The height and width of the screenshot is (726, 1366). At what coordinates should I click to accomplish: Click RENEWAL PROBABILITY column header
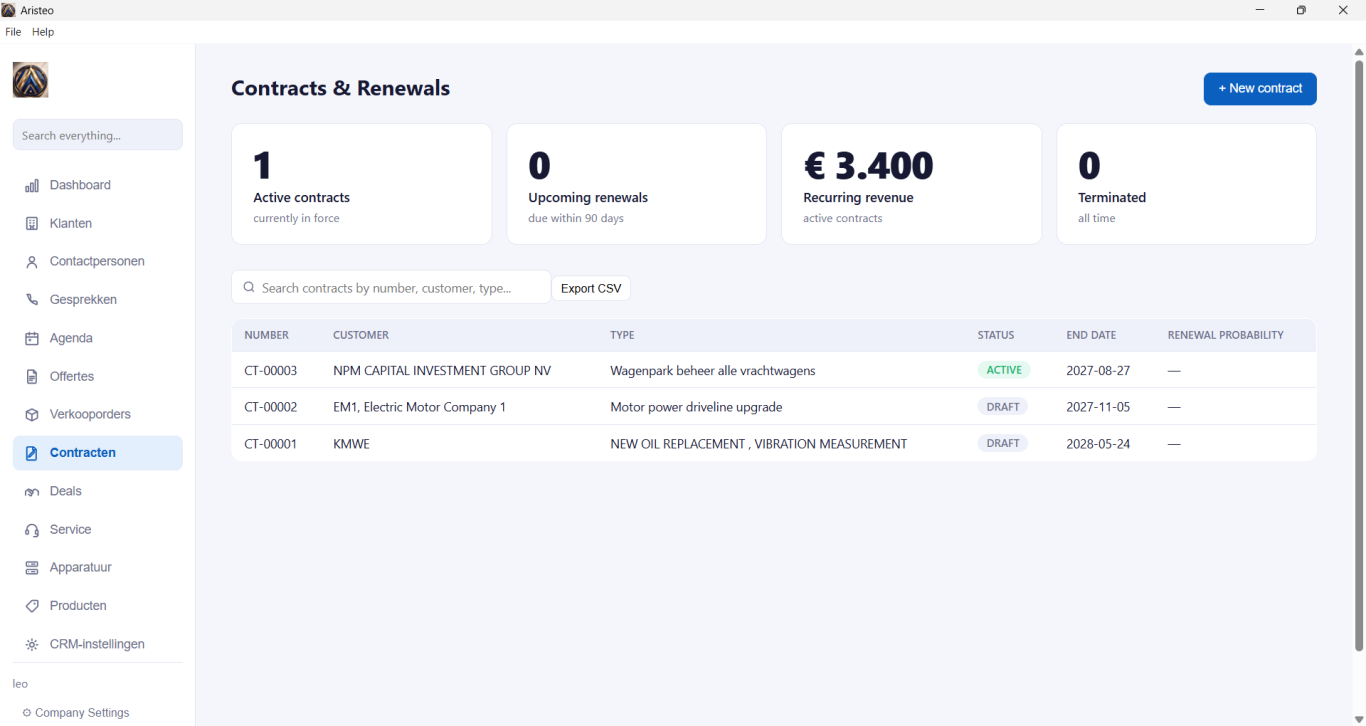1226,335
